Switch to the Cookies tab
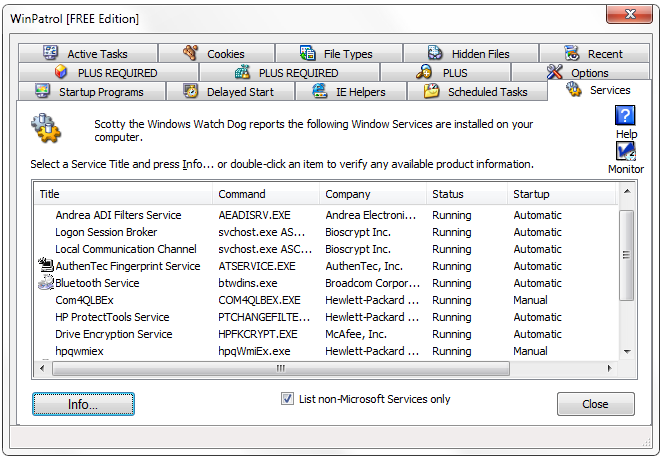 click(x=216, y=54)
